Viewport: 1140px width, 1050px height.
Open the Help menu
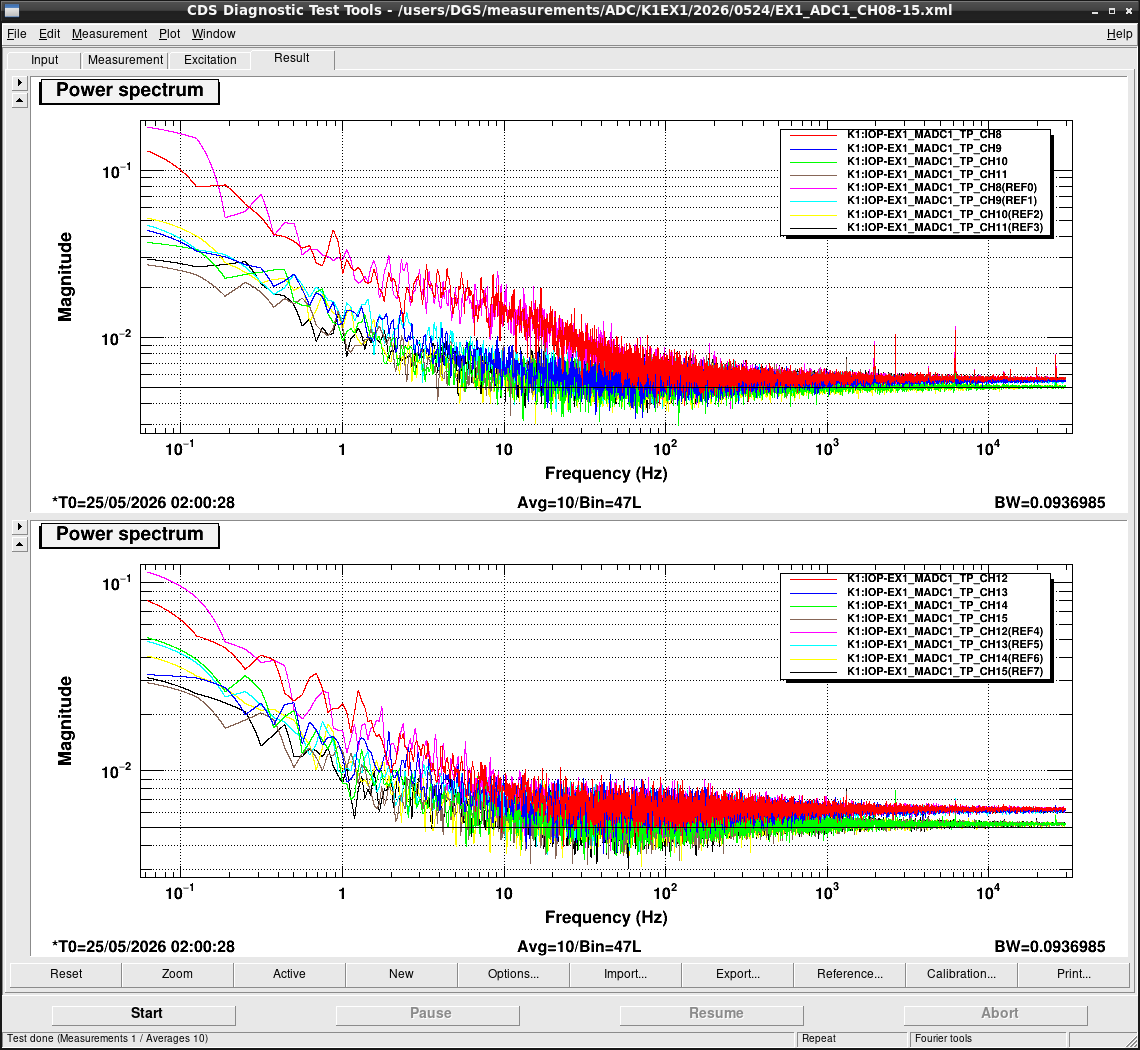1119,34
